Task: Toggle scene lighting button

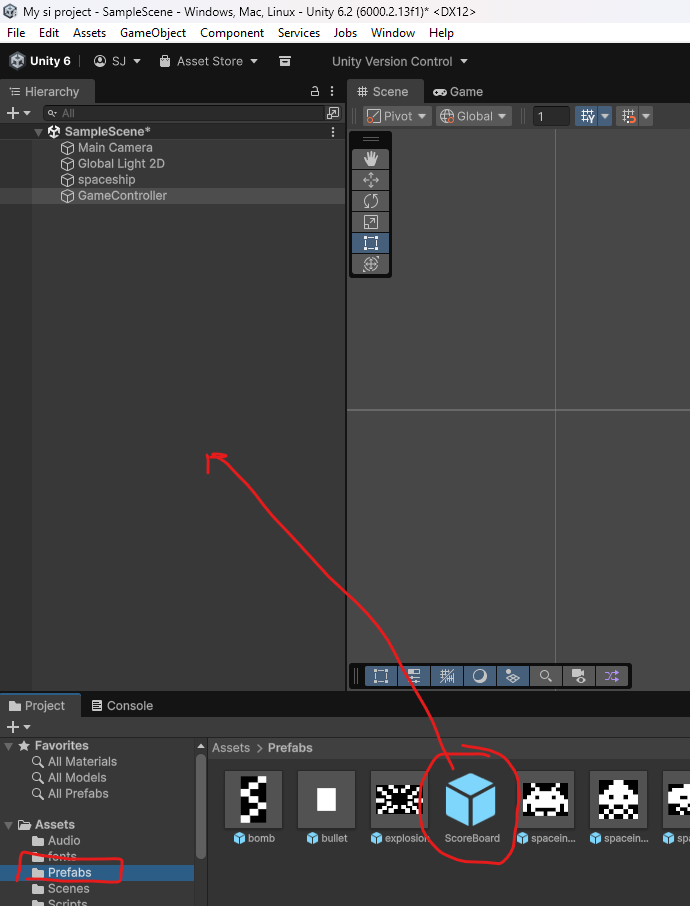Action: [x=479, y=676]
